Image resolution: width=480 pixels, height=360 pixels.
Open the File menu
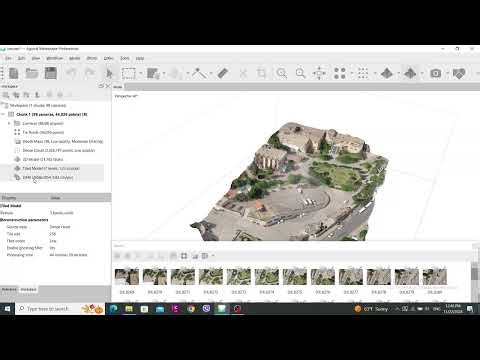coord(8,58)
